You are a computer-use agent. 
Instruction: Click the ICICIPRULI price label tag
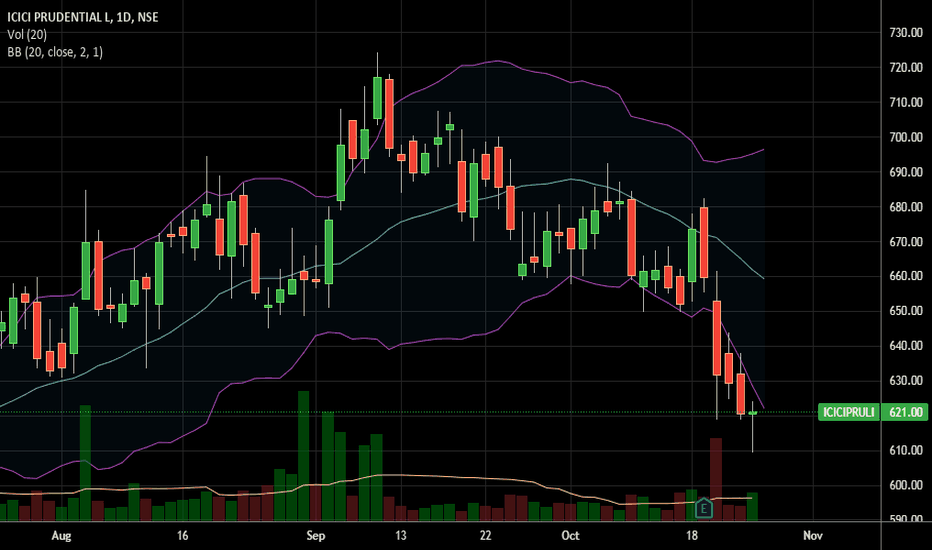coord(848,412)
